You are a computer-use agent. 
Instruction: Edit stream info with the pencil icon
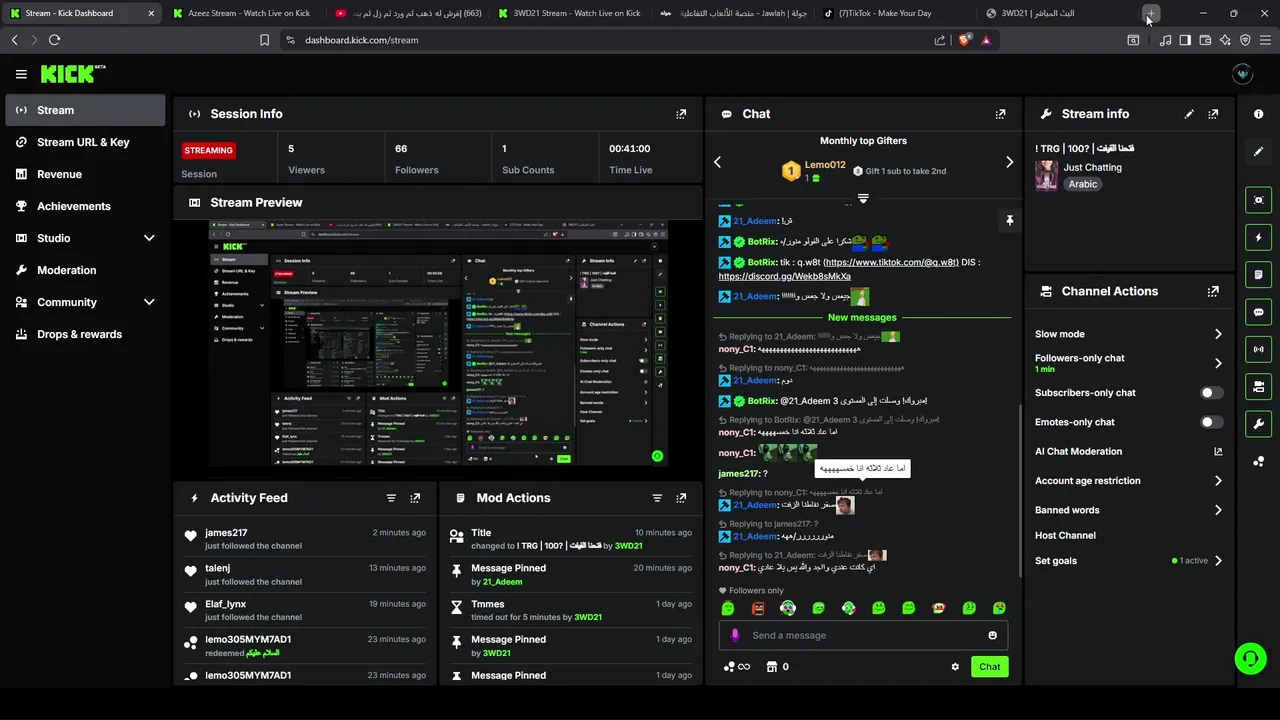pyautogui.click(x=1189, y=114)
